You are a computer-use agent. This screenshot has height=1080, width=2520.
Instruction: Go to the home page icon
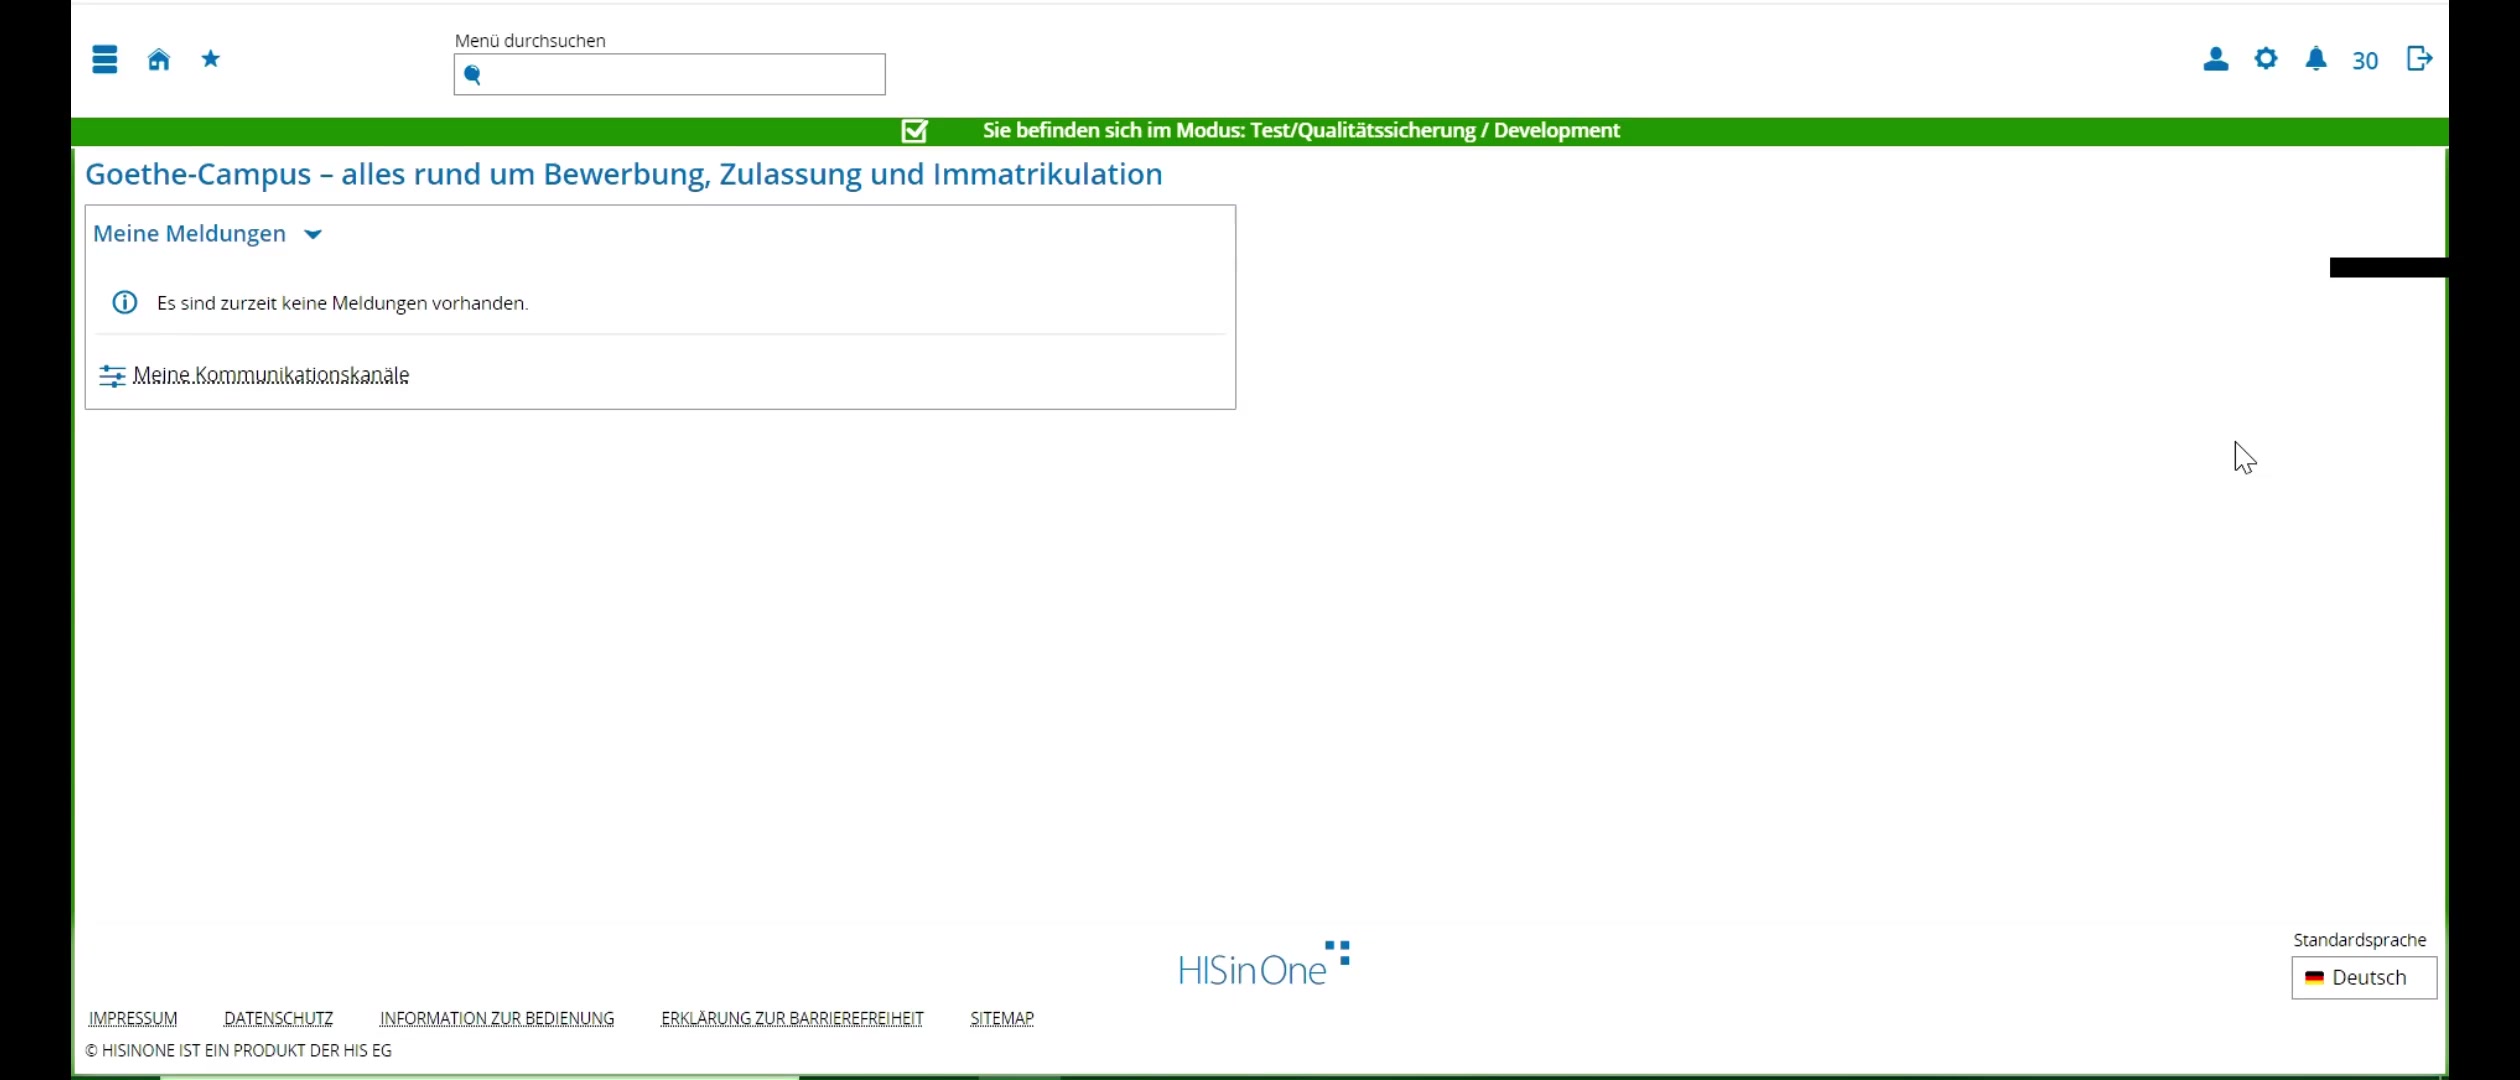click(159, 60)
